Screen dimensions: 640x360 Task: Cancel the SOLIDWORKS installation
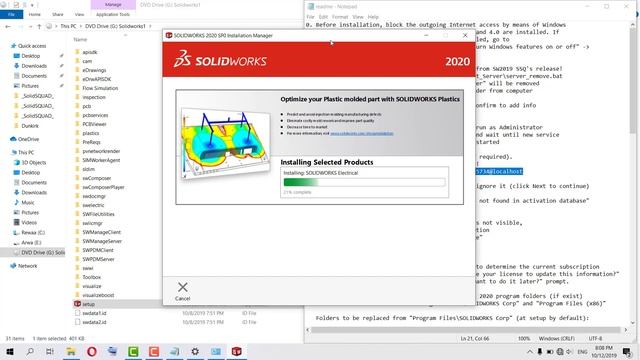182,291
